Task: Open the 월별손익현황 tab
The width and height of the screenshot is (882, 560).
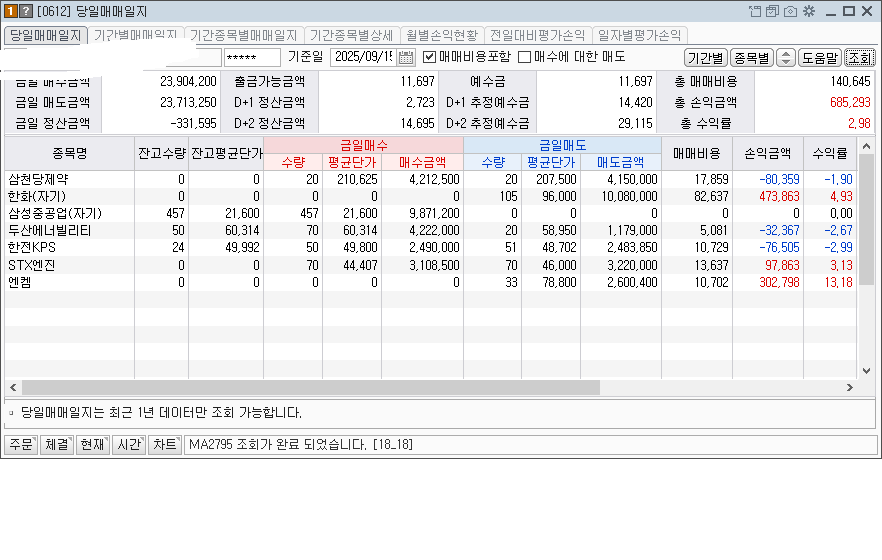Action: [x=442, y=35]
